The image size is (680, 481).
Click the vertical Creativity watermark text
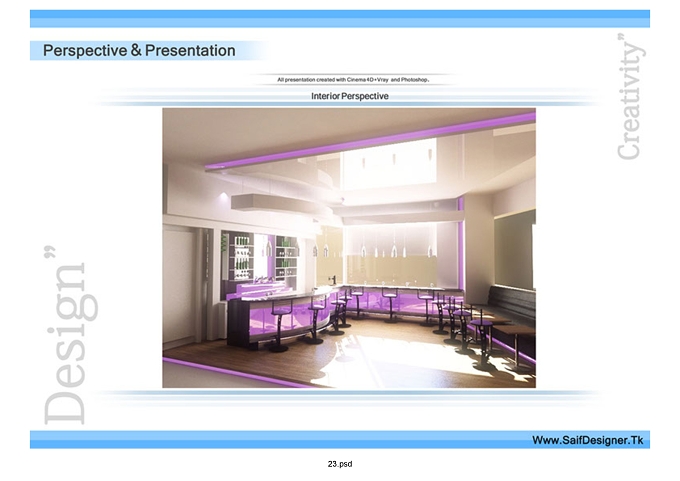[x=631, y=96]
